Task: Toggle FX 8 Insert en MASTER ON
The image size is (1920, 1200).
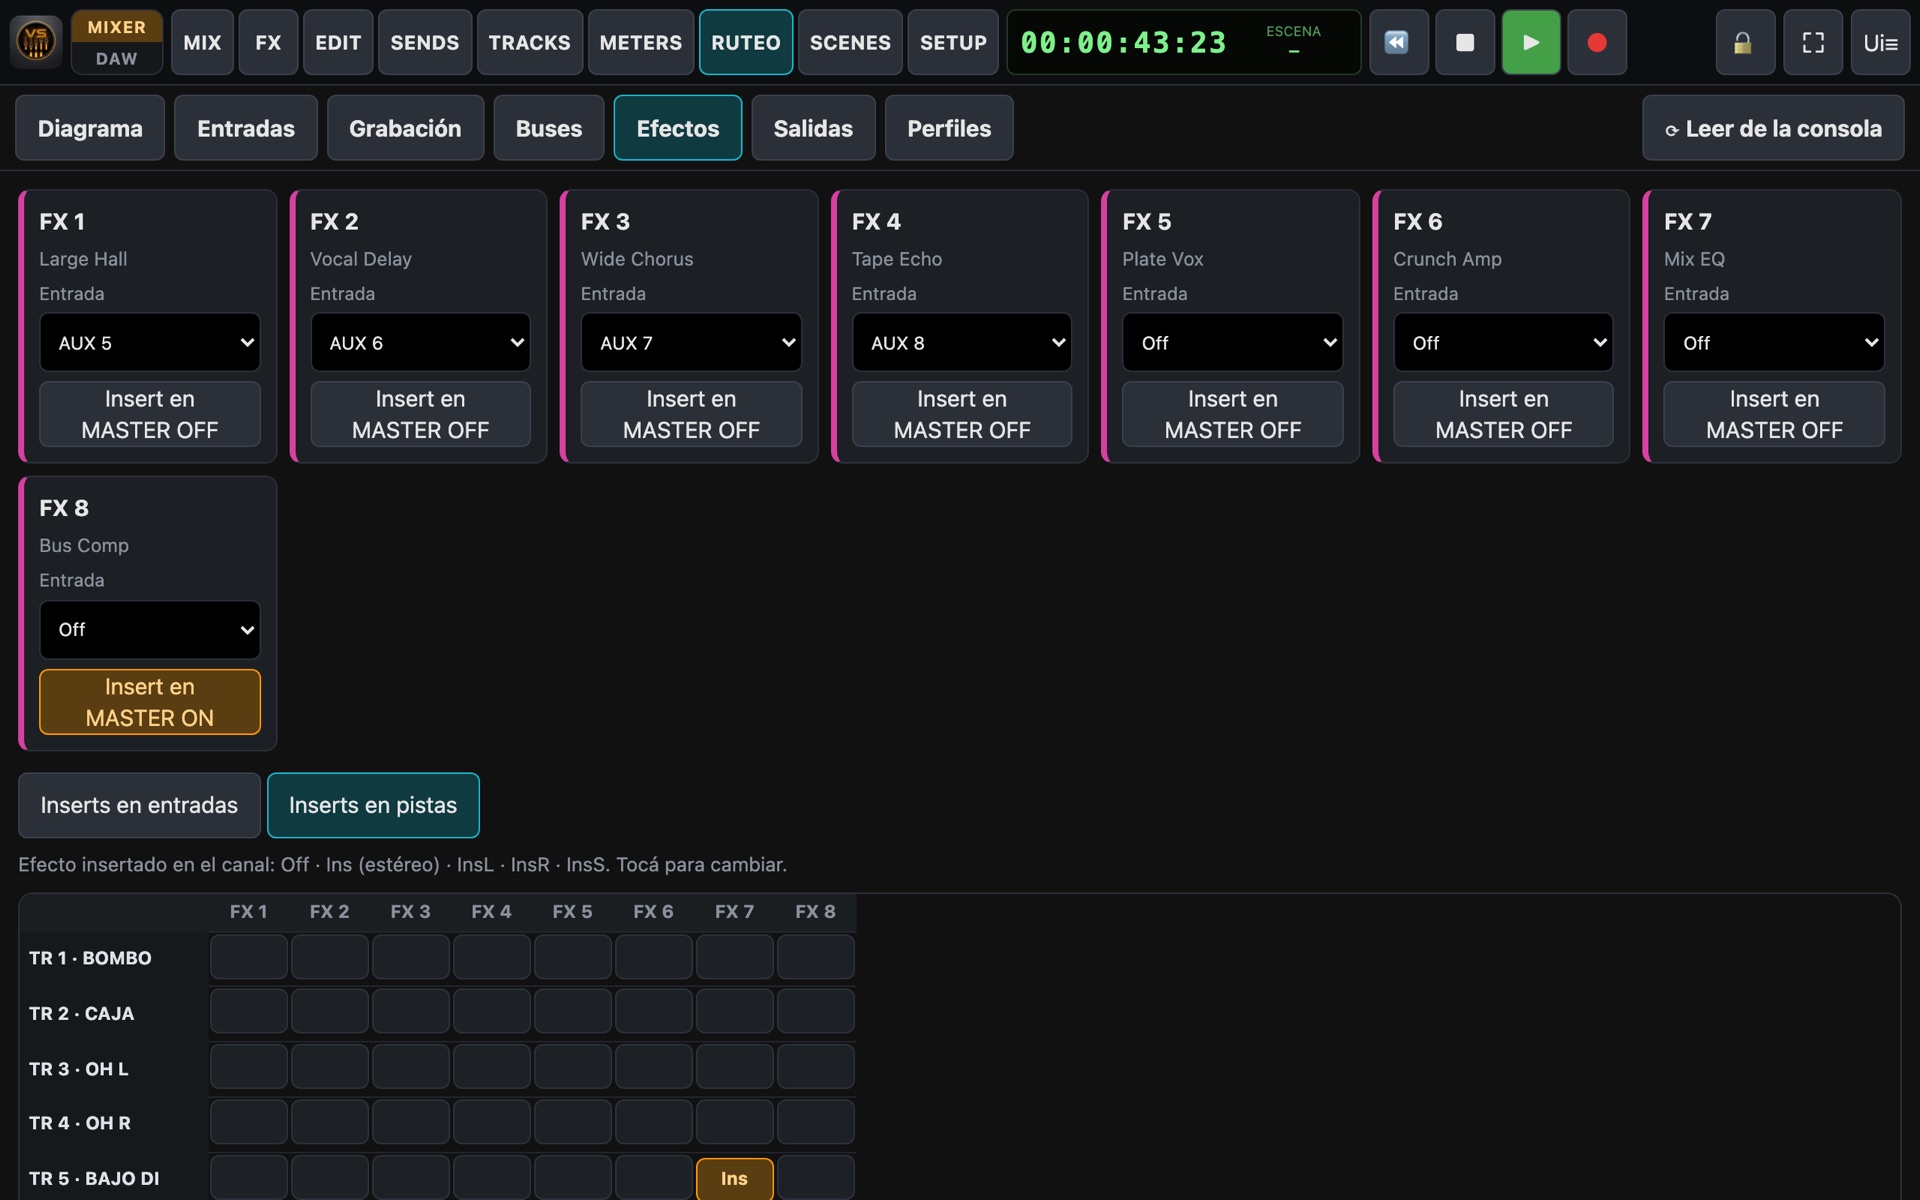Action: click(x=150, y=702)
